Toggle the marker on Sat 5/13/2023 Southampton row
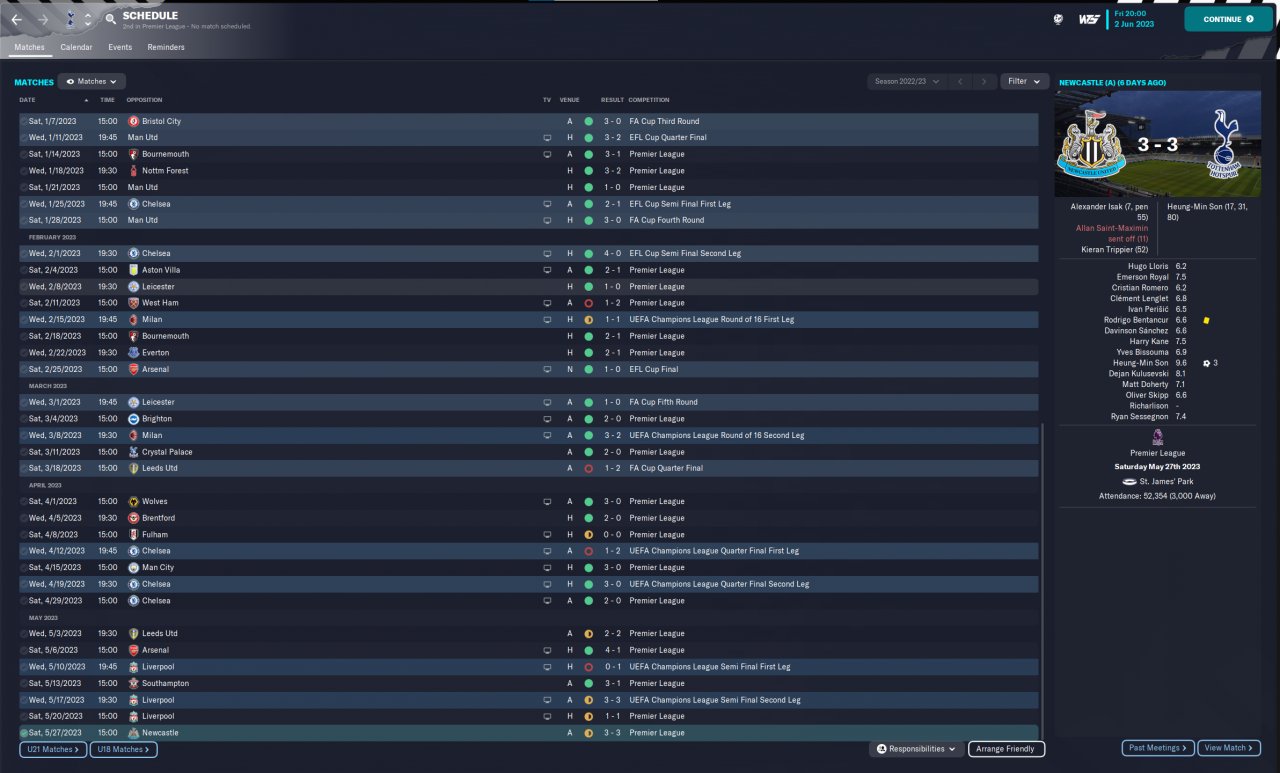Viewport: 1280px width, 773px height. (x=24, y=684)
